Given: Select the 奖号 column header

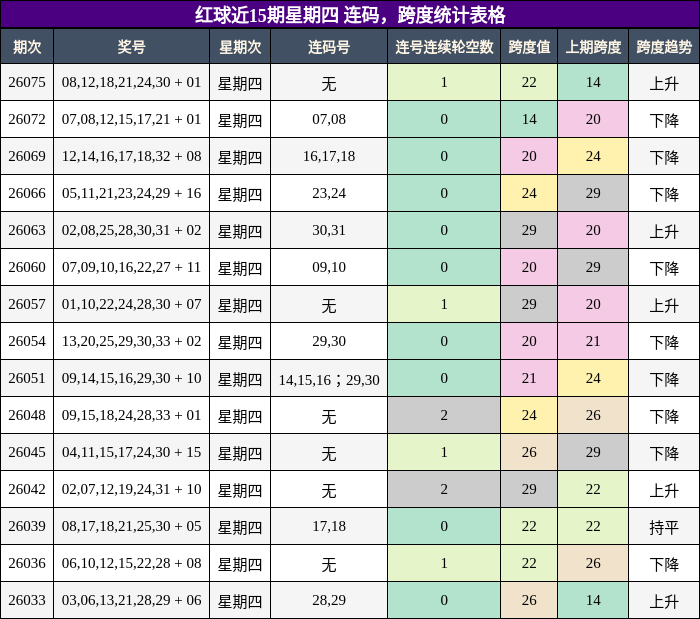Looking at the screenshot, I should tap(131, 46).
